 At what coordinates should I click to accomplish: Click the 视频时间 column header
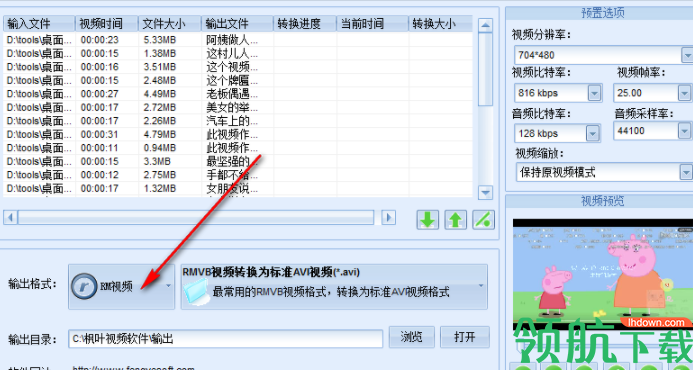point(107,23)
